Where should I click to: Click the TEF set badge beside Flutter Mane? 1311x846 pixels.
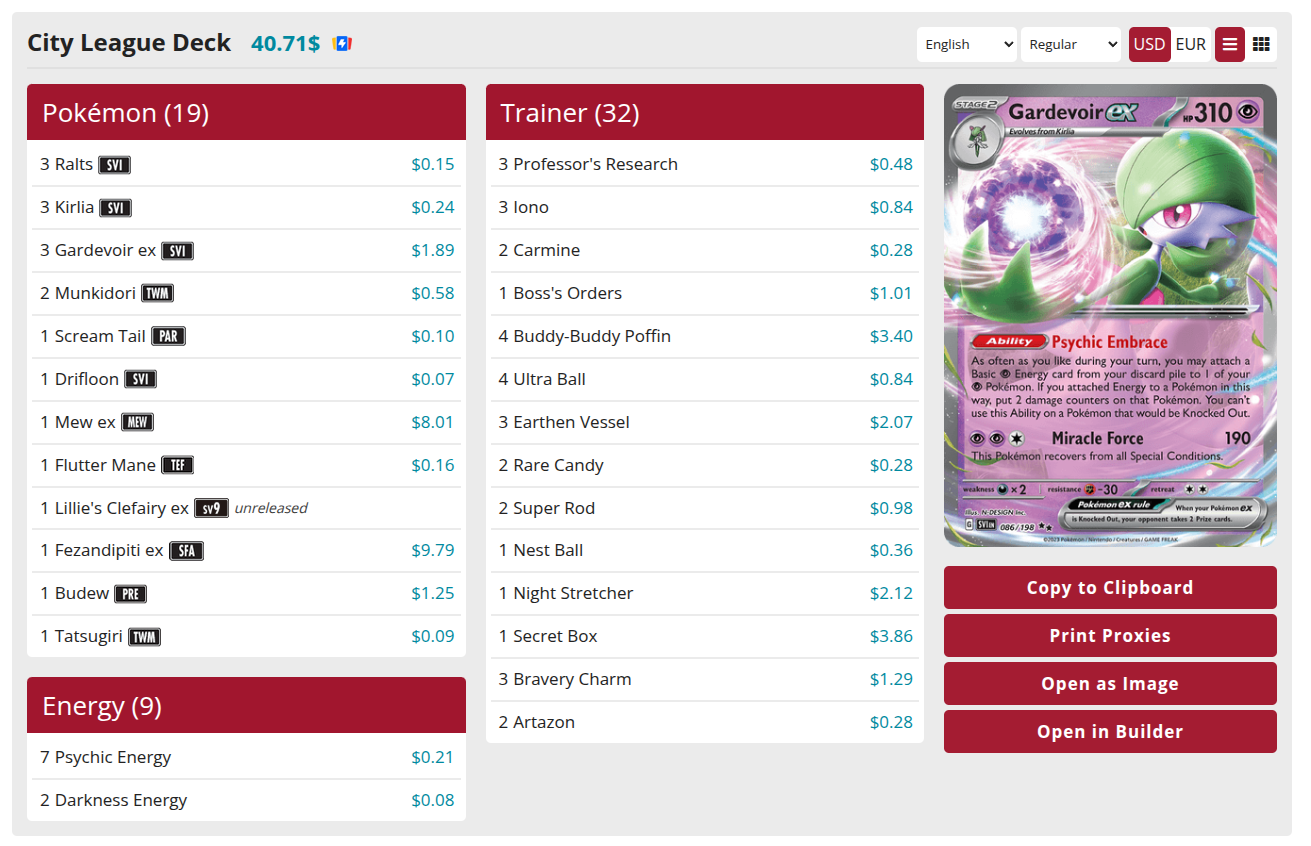177,466
